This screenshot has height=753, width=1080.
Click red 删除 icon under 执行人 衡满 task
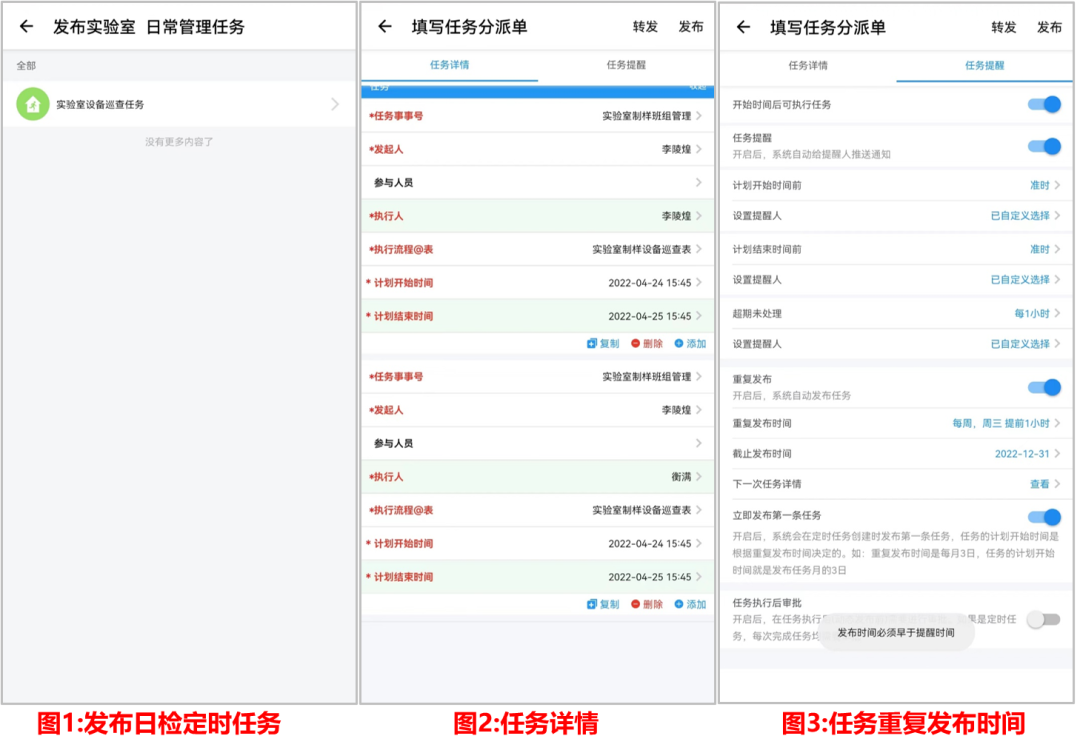[636, 604]
